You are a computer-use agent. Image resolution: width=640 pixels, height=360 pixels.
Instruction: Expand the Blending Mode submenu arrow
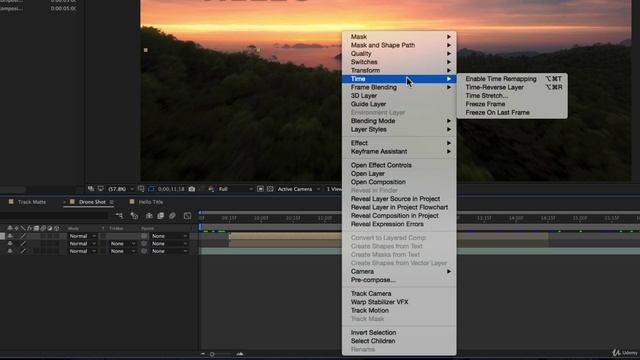[449, 121]
